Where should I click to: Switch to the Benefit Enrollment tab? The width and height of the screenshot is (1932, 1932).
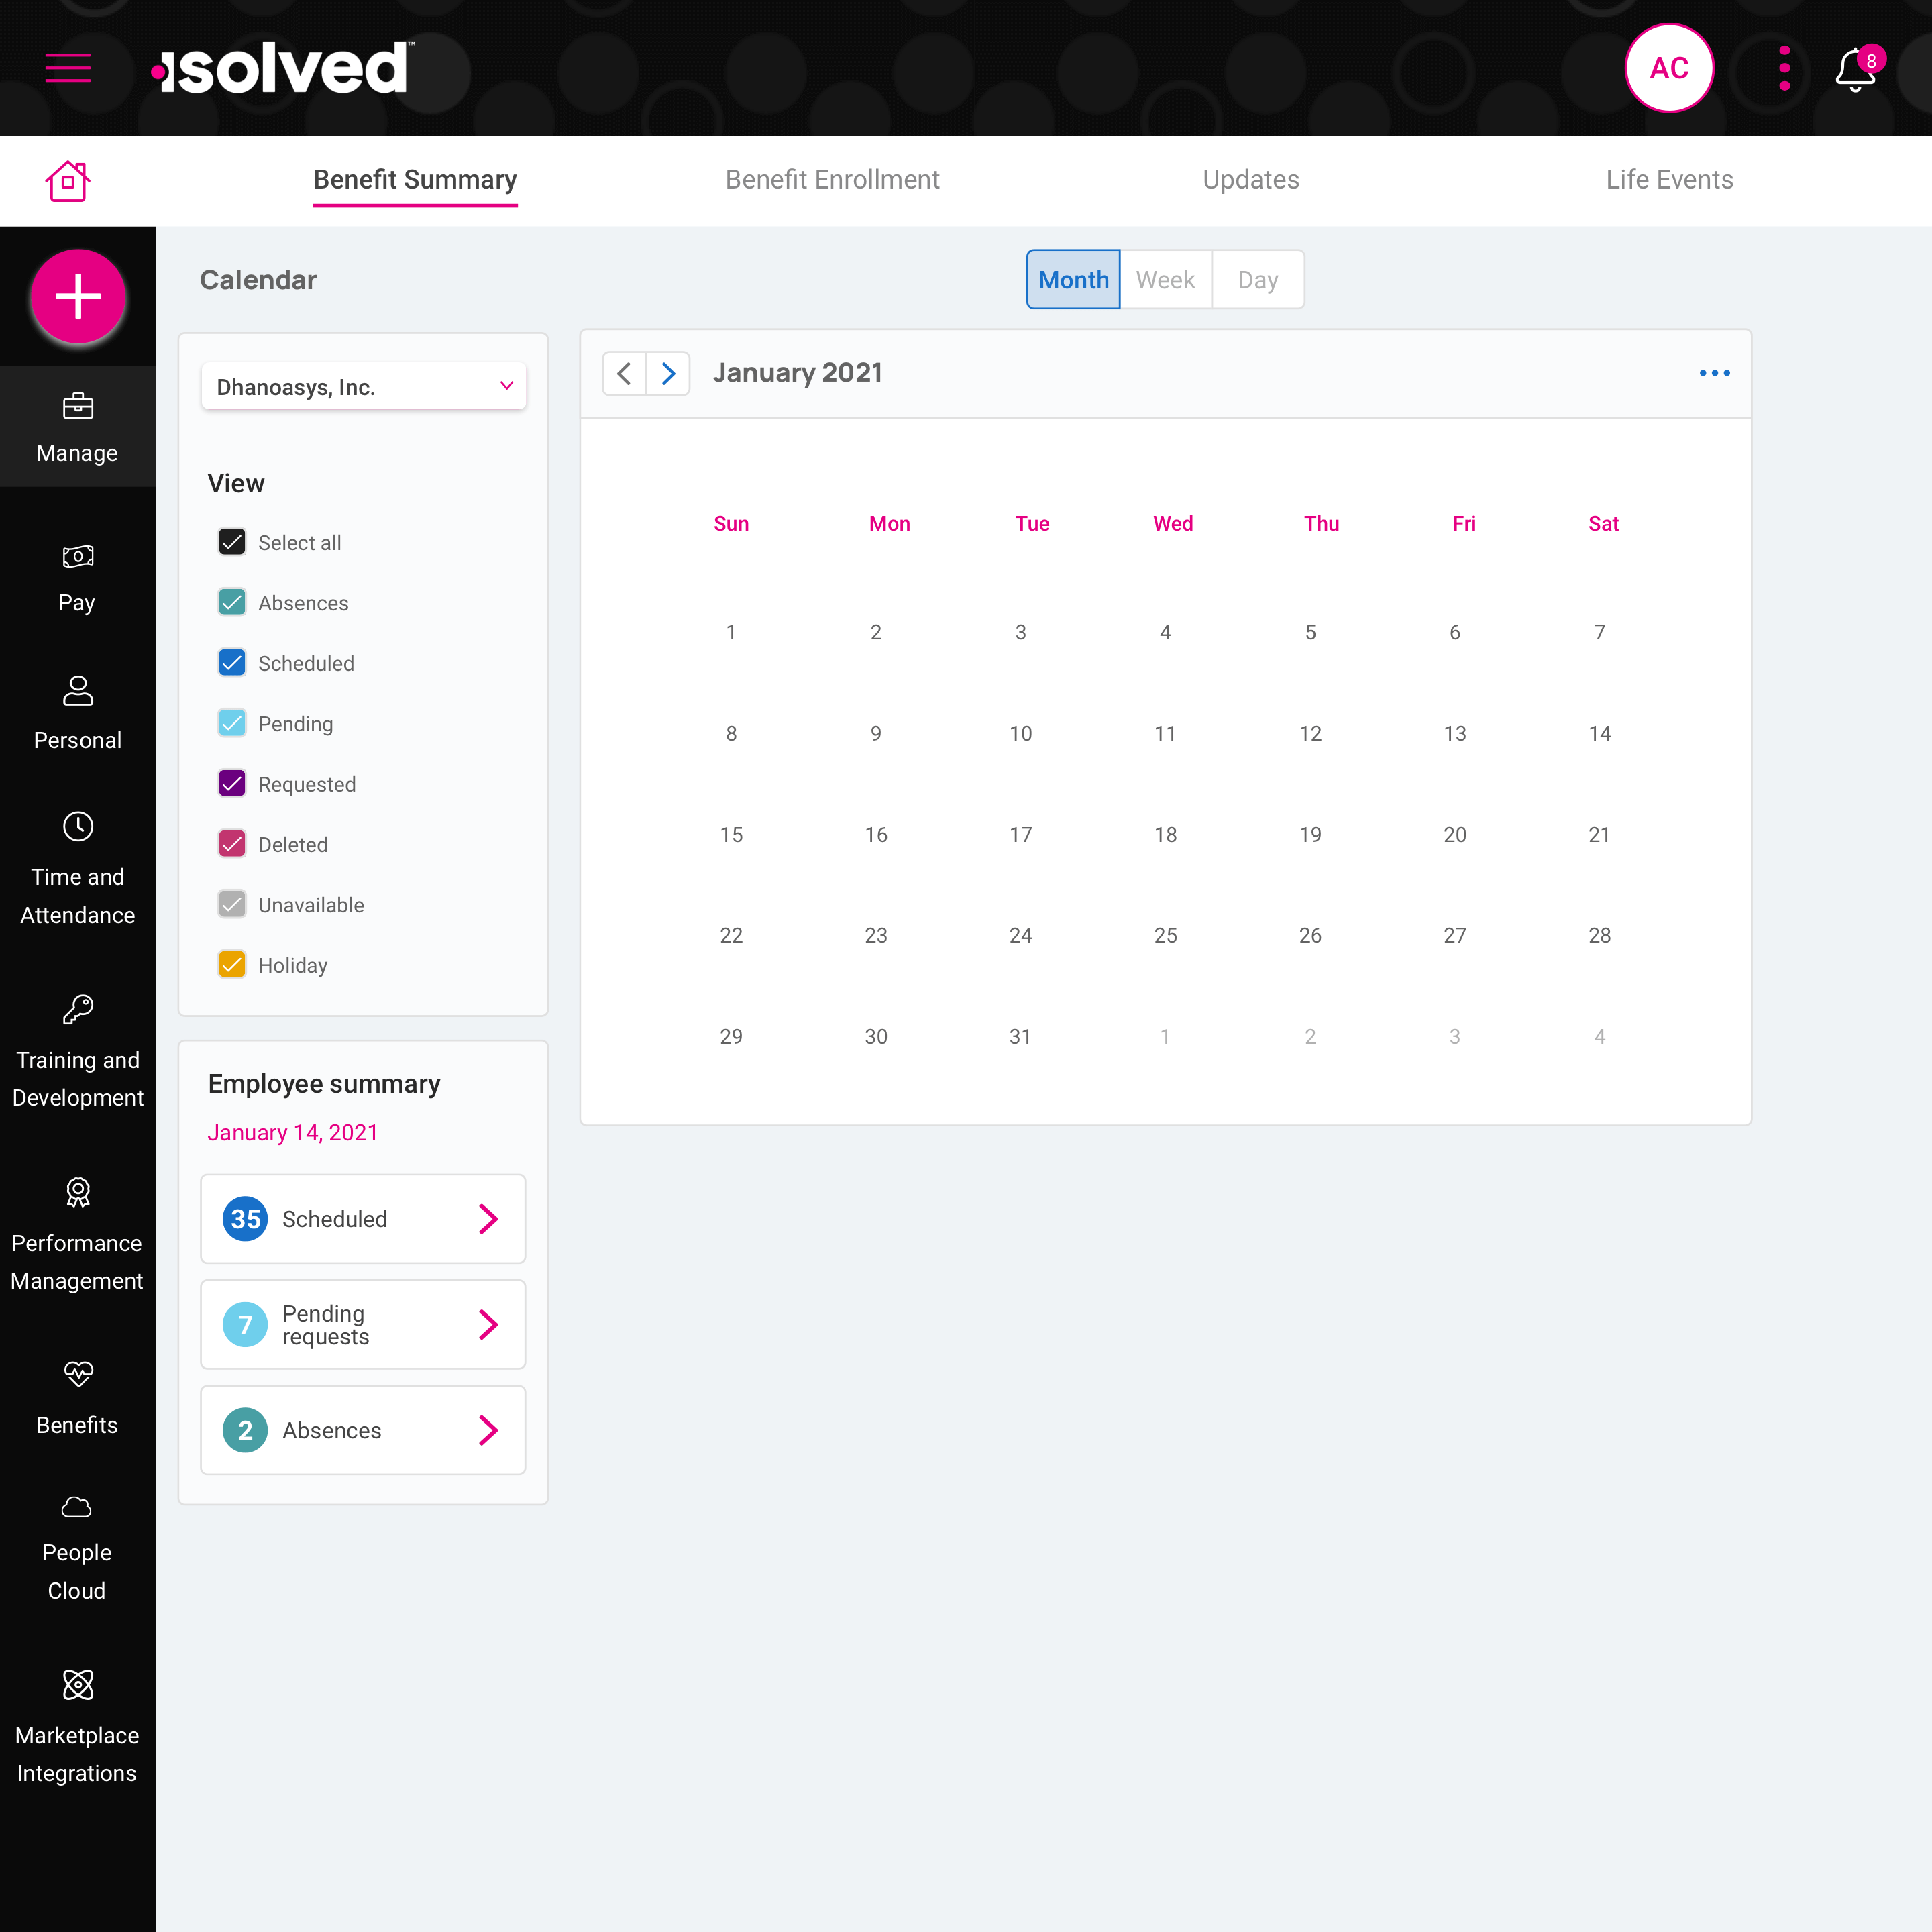[833, 178]
